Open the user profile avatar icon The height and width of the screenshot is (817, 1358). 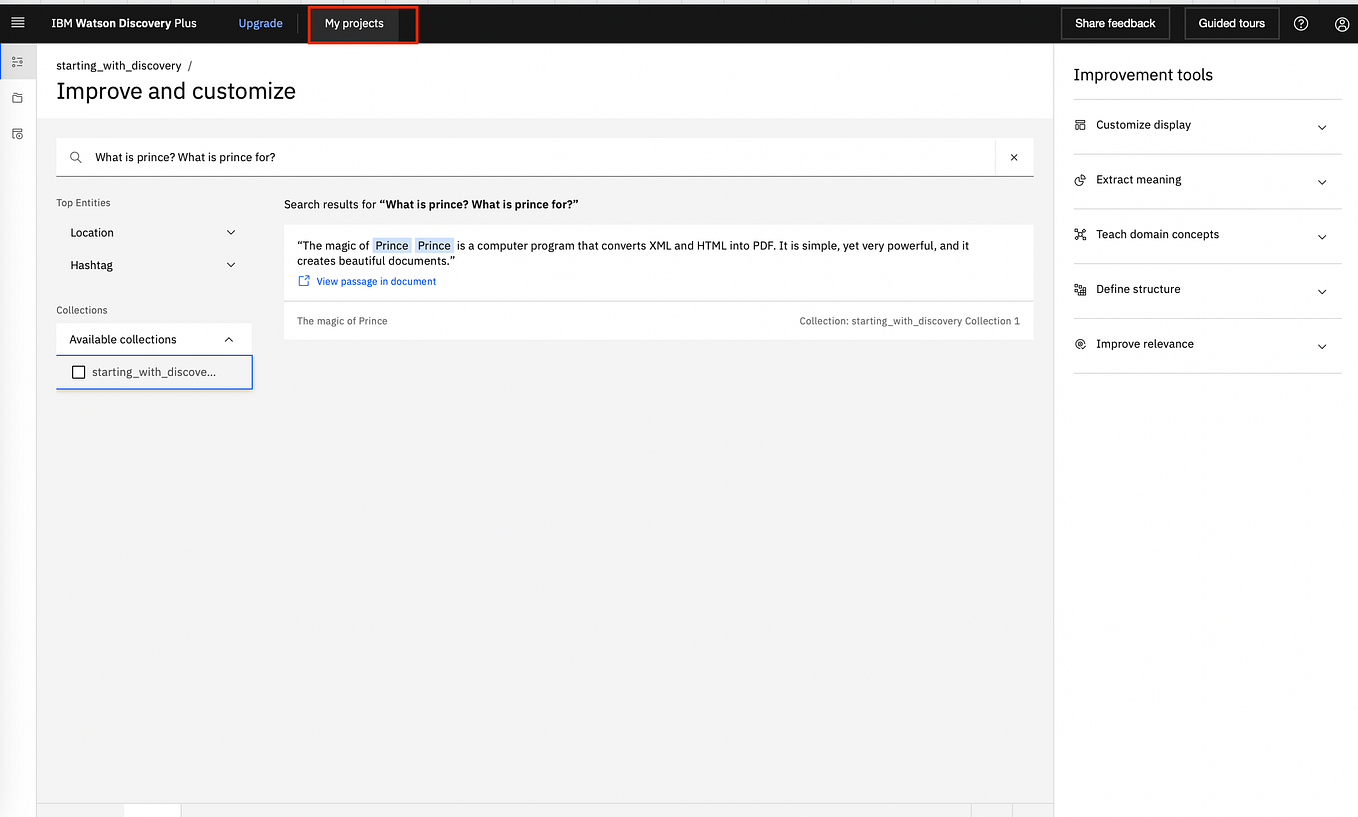tap(1342, 24)
